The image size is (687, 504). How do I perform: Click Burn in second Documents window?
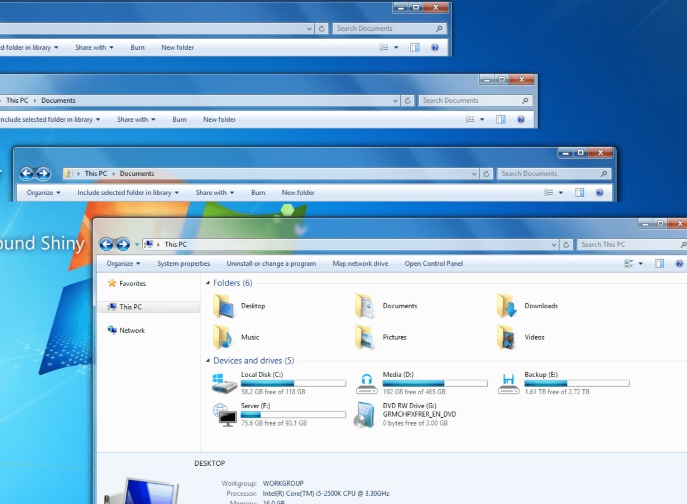[179, 119]
